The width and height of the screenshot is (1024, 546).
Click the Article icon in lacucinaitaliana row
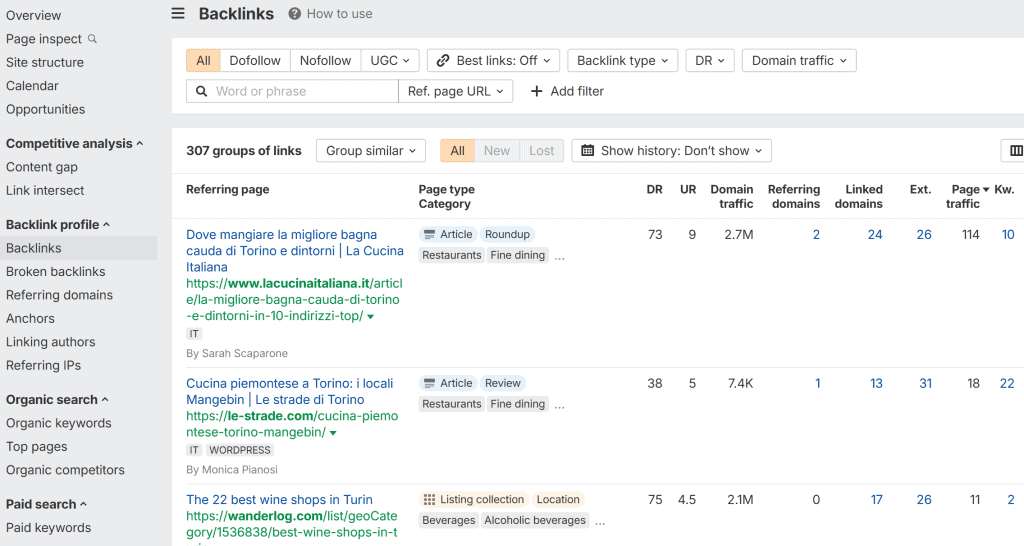click(x=429, y=234)
